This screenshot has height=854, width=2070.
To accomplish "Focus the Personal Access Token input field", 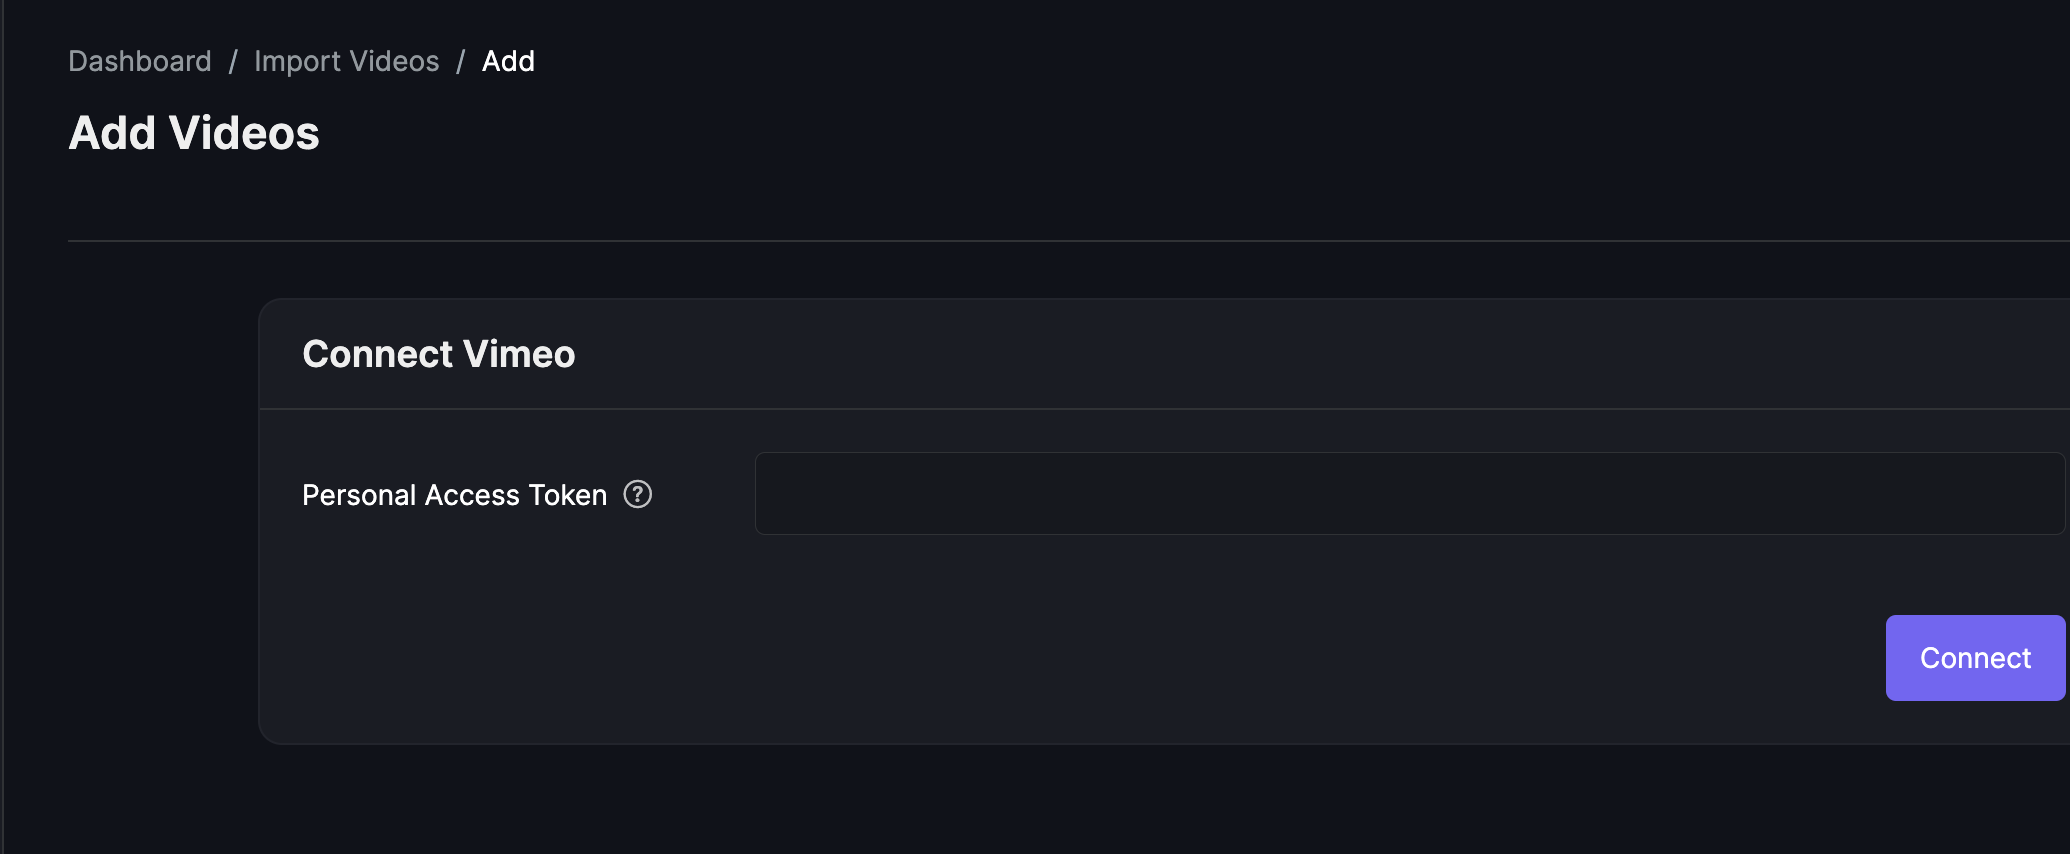I will [1410, 493].
